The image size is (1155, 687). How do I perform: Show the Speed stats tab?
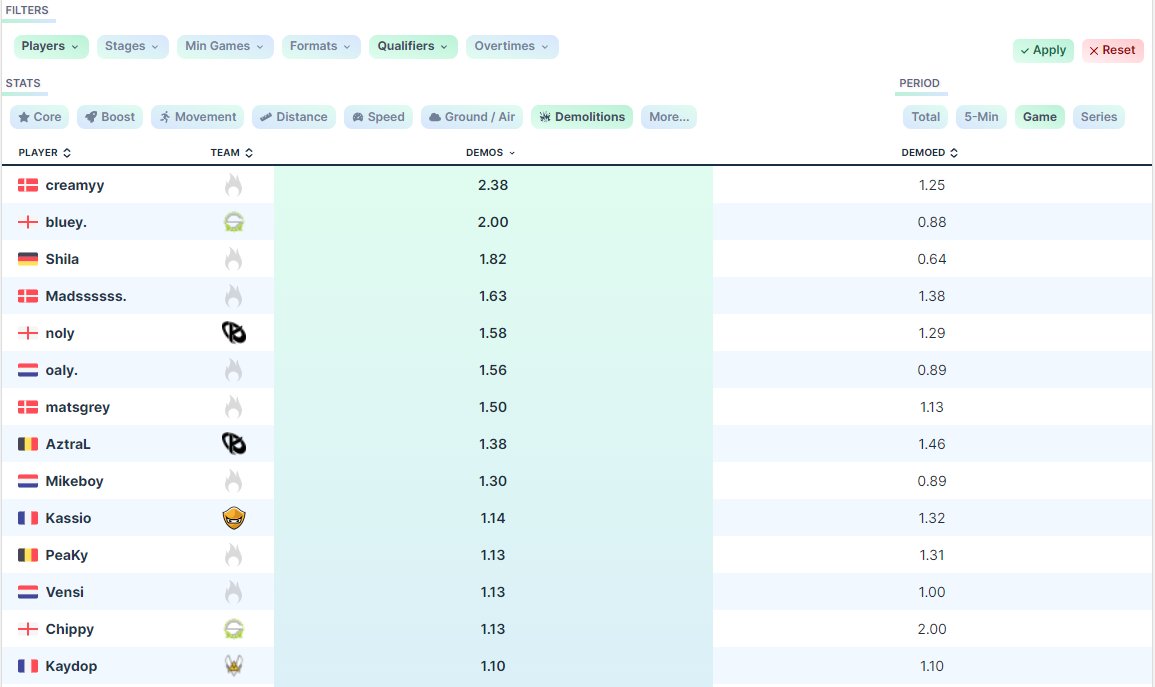(x=378, y=117)
